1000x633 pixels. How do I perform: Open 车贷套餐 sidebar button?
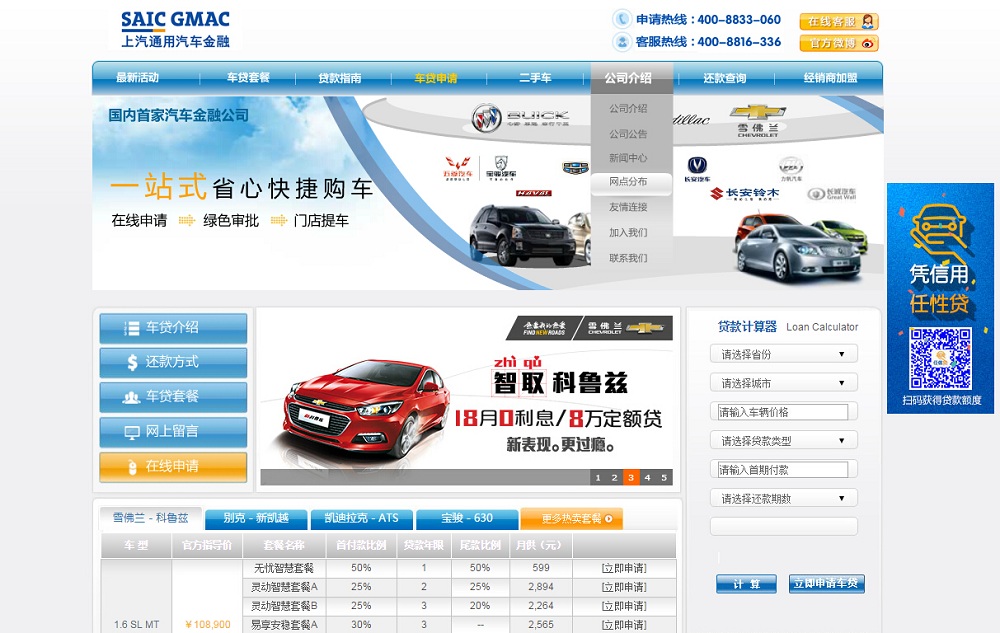173,397
